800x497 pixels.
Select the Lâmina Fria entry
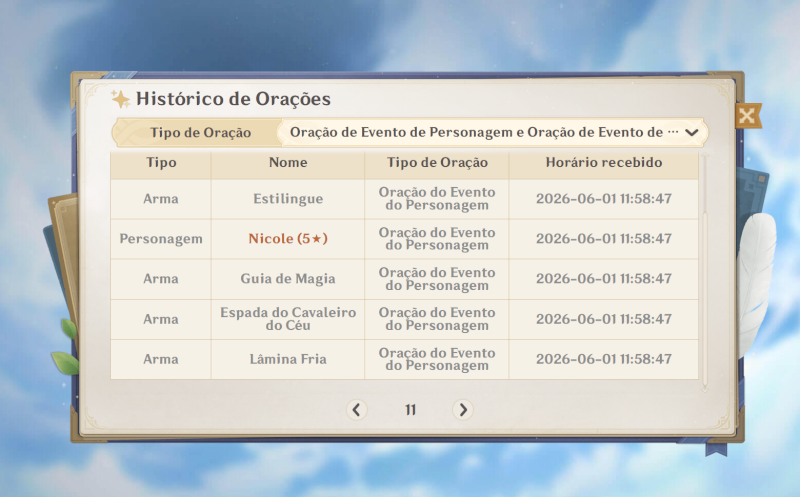(288, 359)
